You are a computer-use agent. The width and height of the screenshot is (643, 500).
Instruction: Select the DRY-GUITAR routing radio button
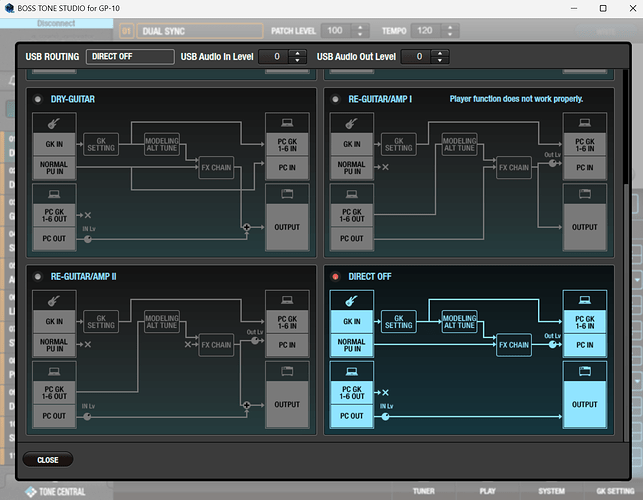(x=38, y=98)
